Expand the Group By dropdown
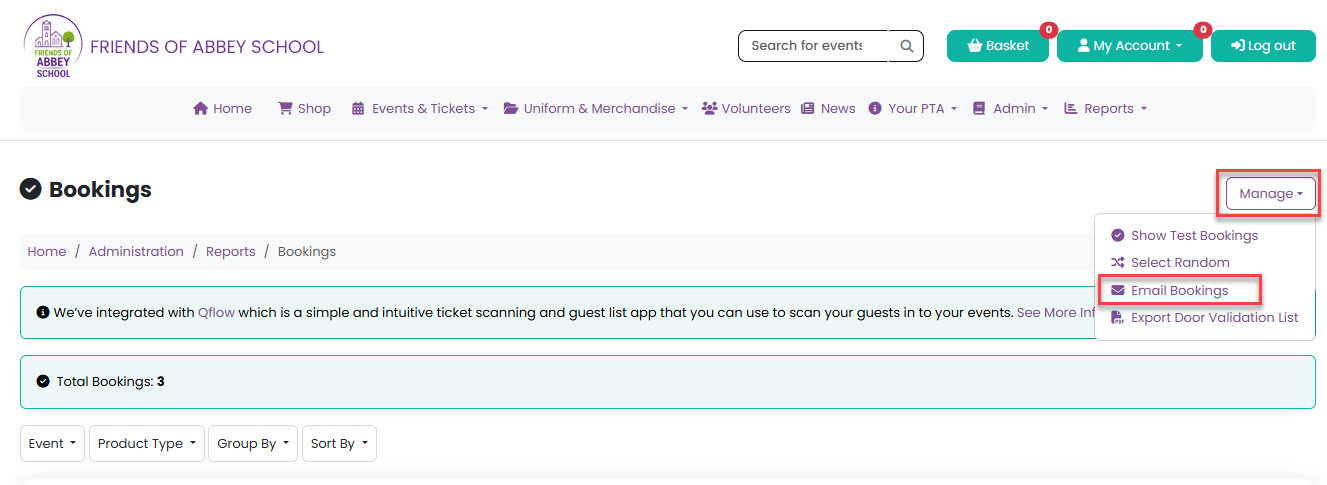Image resolution: width=1327 pixels, height=485 pixels. (253, 444)
